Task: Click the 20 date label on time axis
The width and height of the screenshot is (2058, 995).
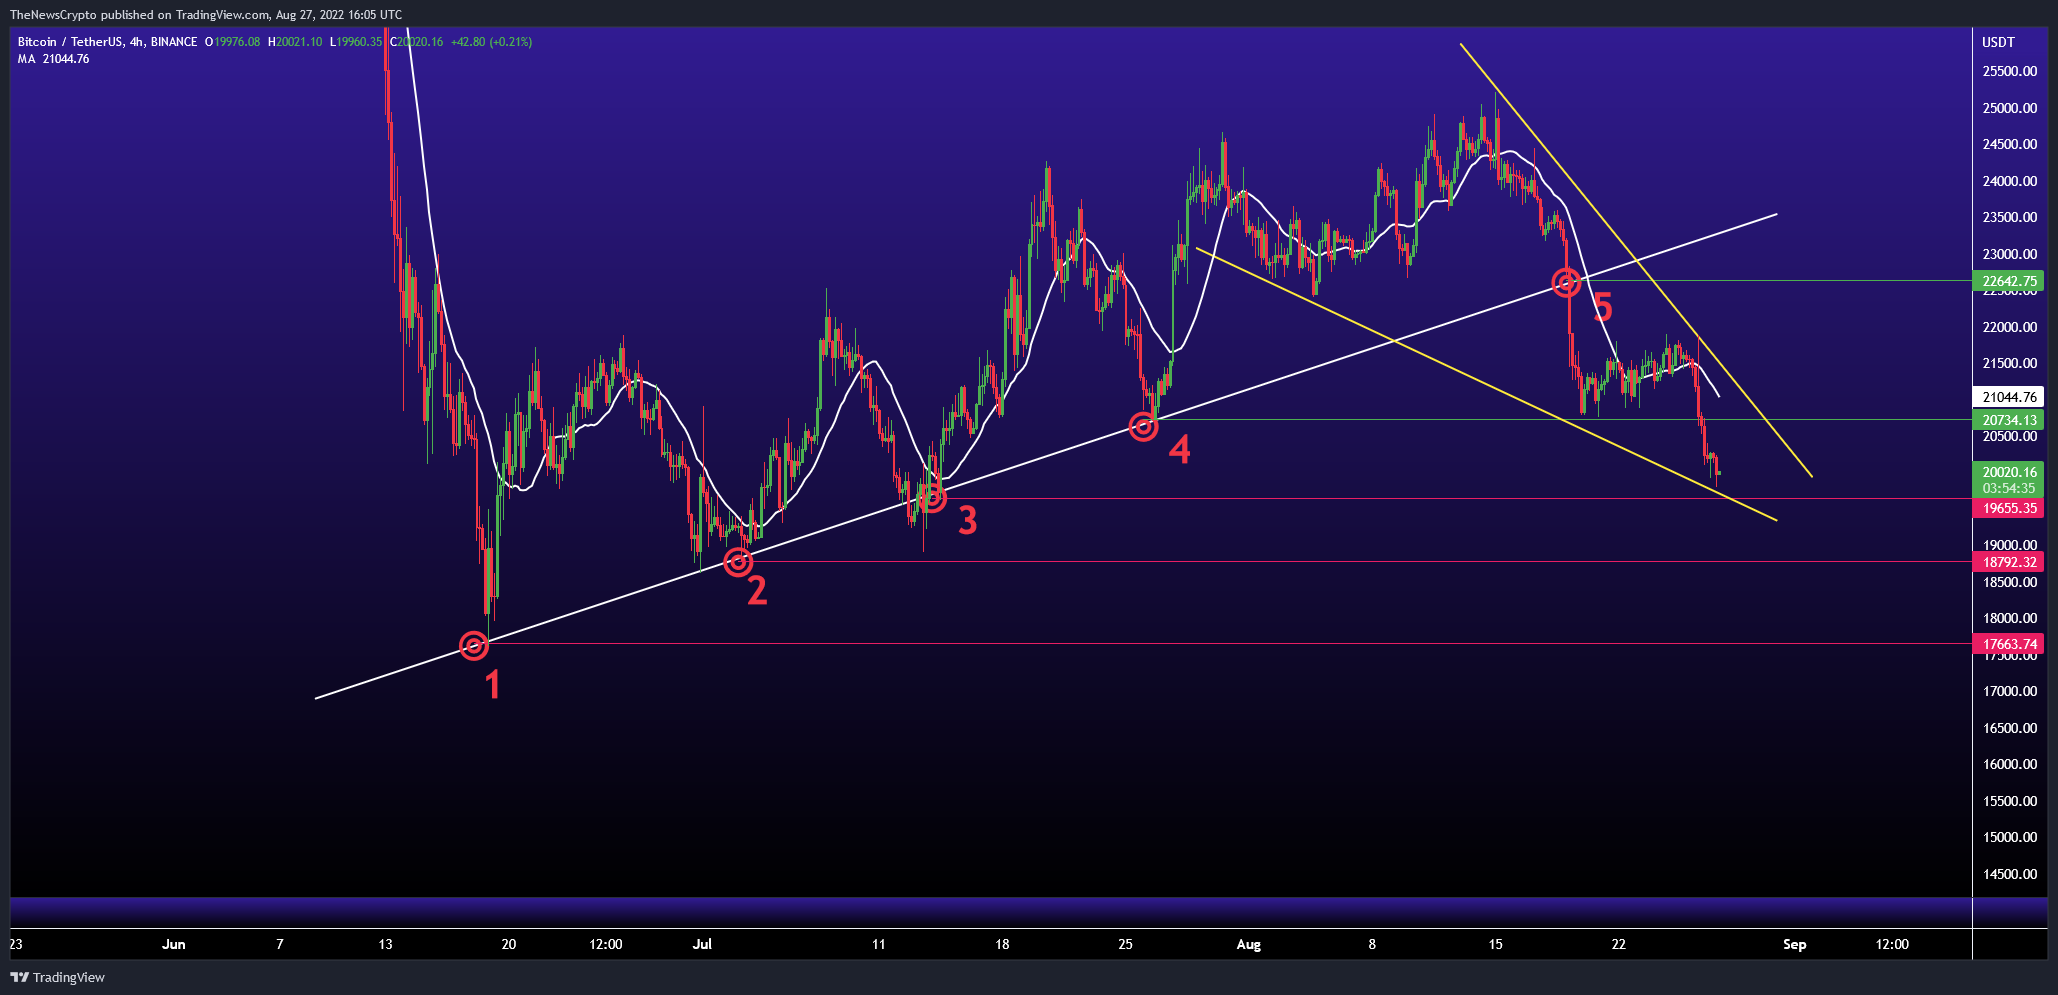Action: coord(509,944)
